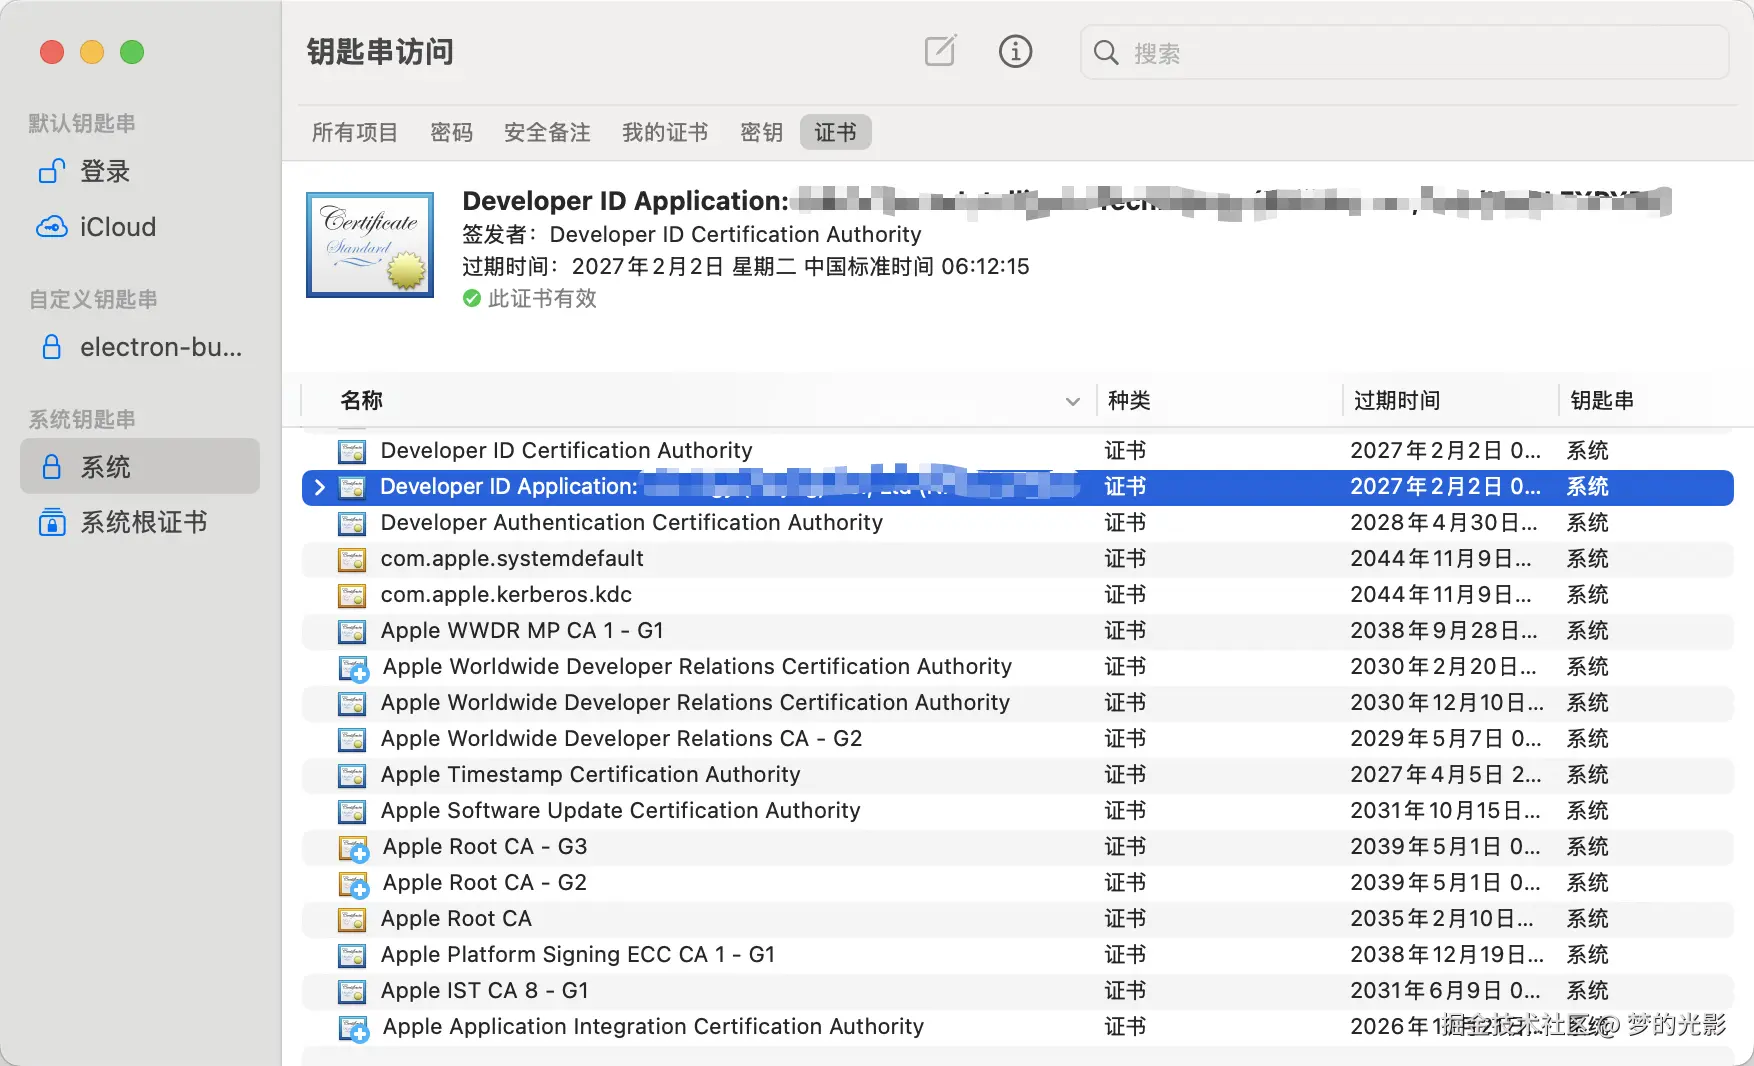Click the large certificate thumbnail image

370,245
